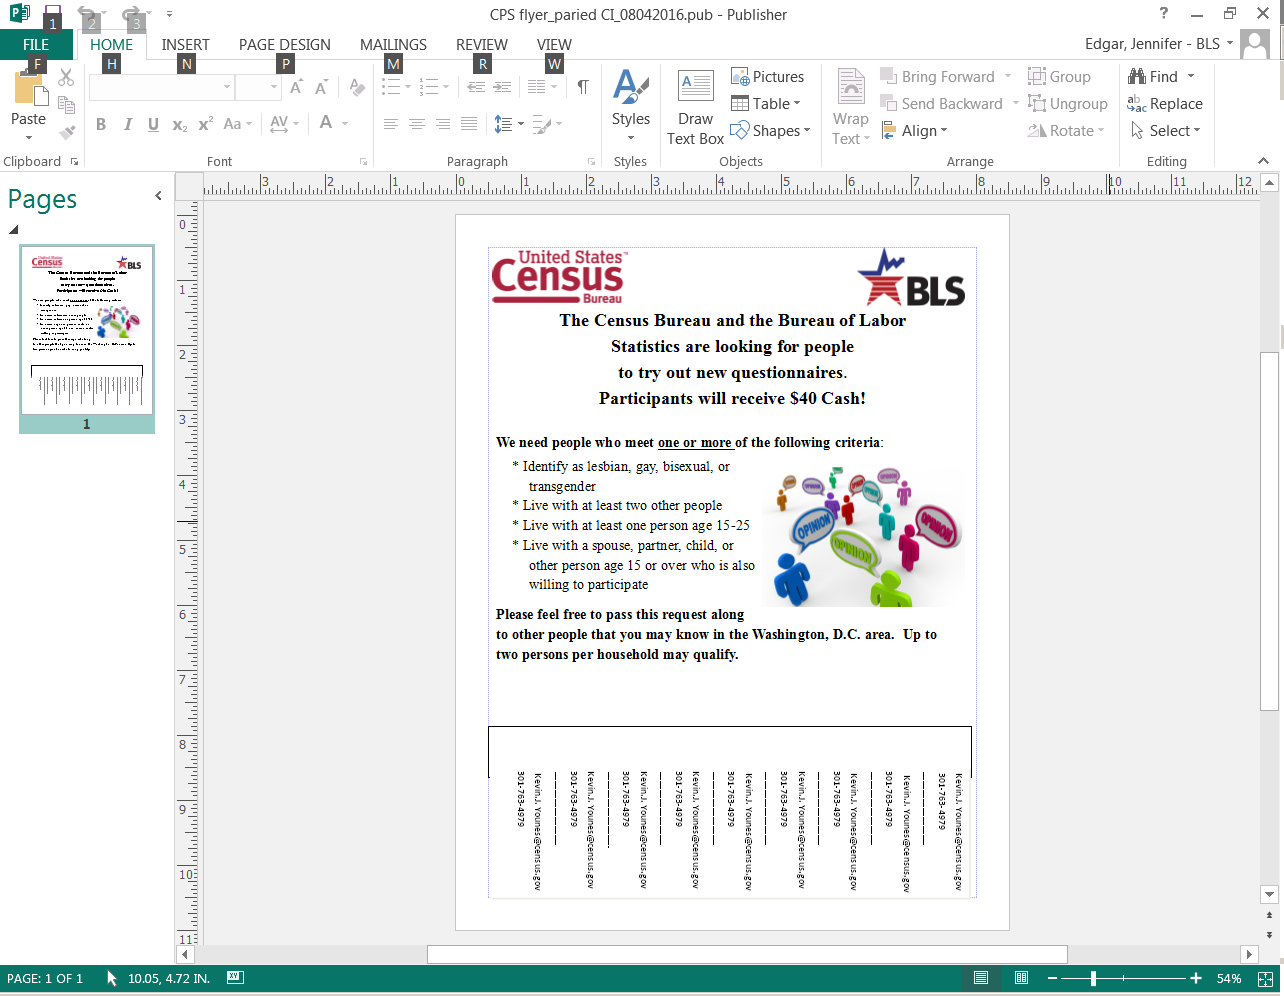Insert a picture using Pictures icon
This screenshot has height=996, width=1284.
(767, 77)
